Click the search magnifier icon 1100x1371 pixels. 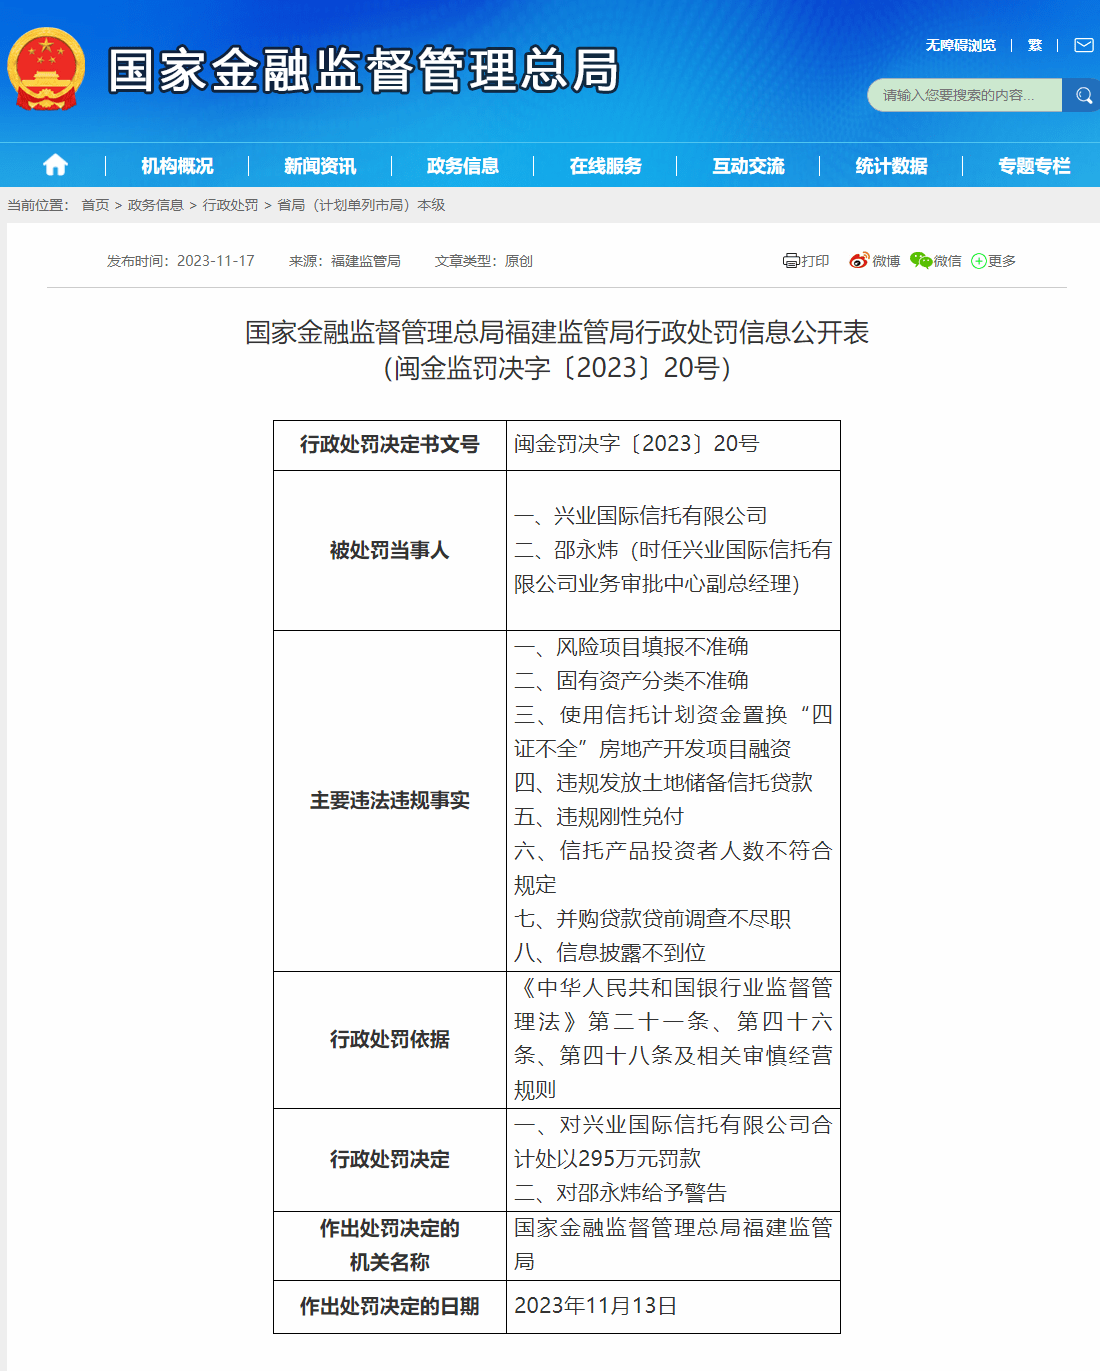[1083, 95]
